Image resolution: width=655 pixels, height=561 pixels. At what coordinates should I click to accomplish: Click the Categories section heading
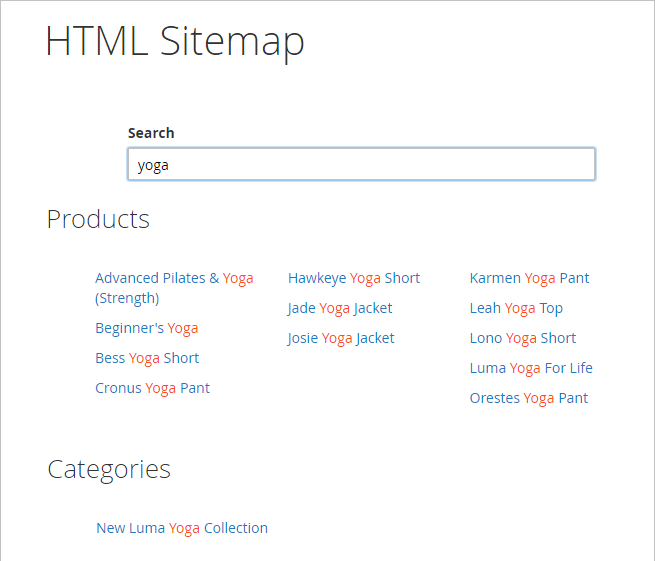(109, 469)
